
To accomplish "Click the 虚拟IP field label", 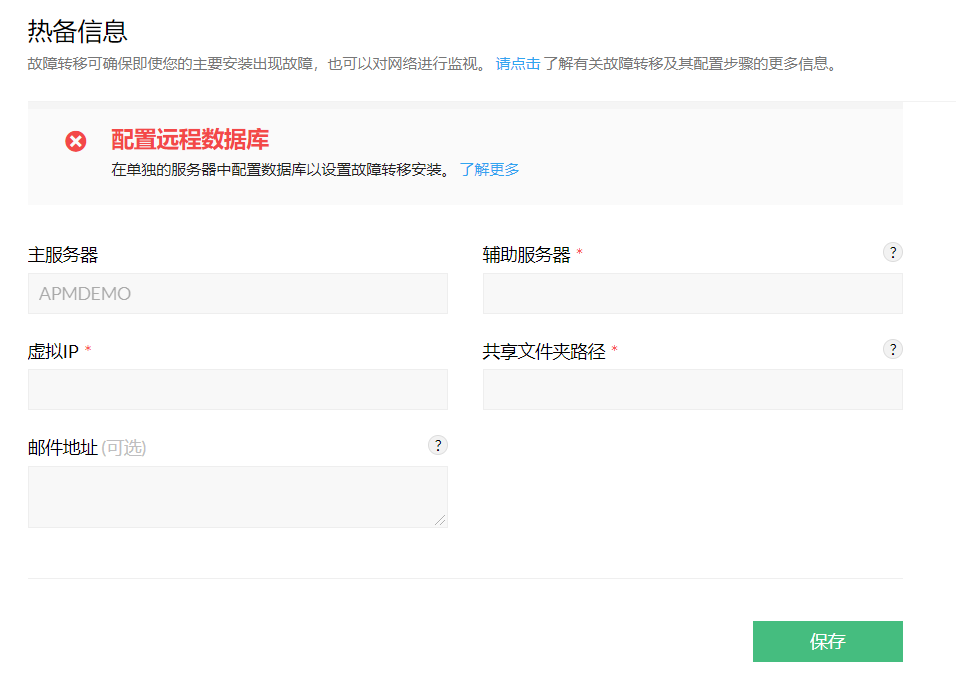I will coord(53,351).
